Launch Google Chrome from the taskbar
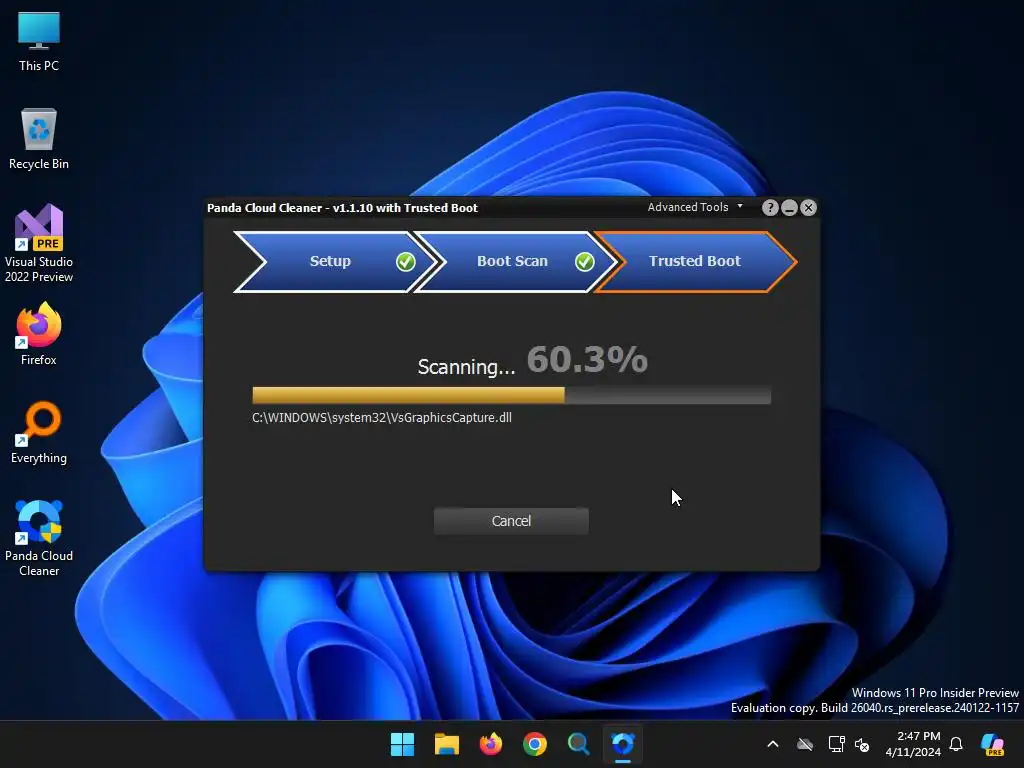This screenshot has width=1024, height=768. point(535,744)
